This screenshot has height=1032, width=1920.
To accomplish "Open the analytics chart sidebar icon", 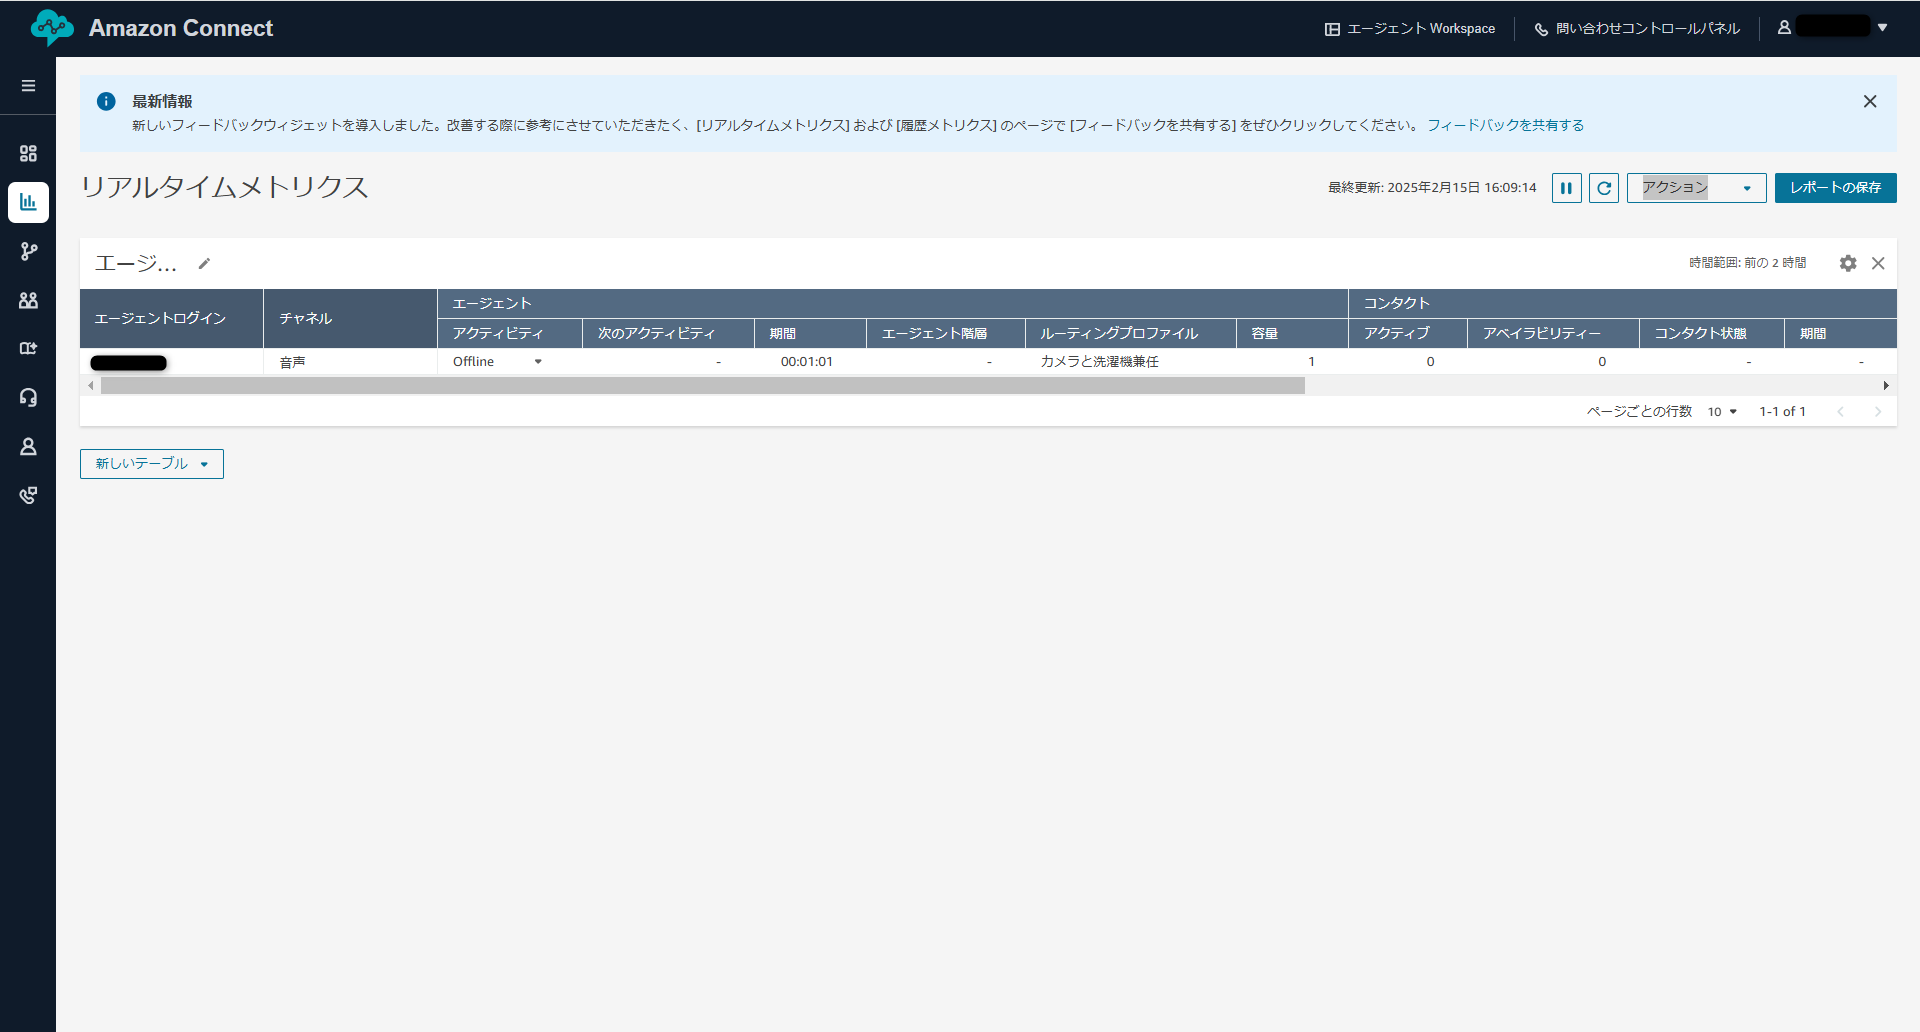I will coord(28,202).
